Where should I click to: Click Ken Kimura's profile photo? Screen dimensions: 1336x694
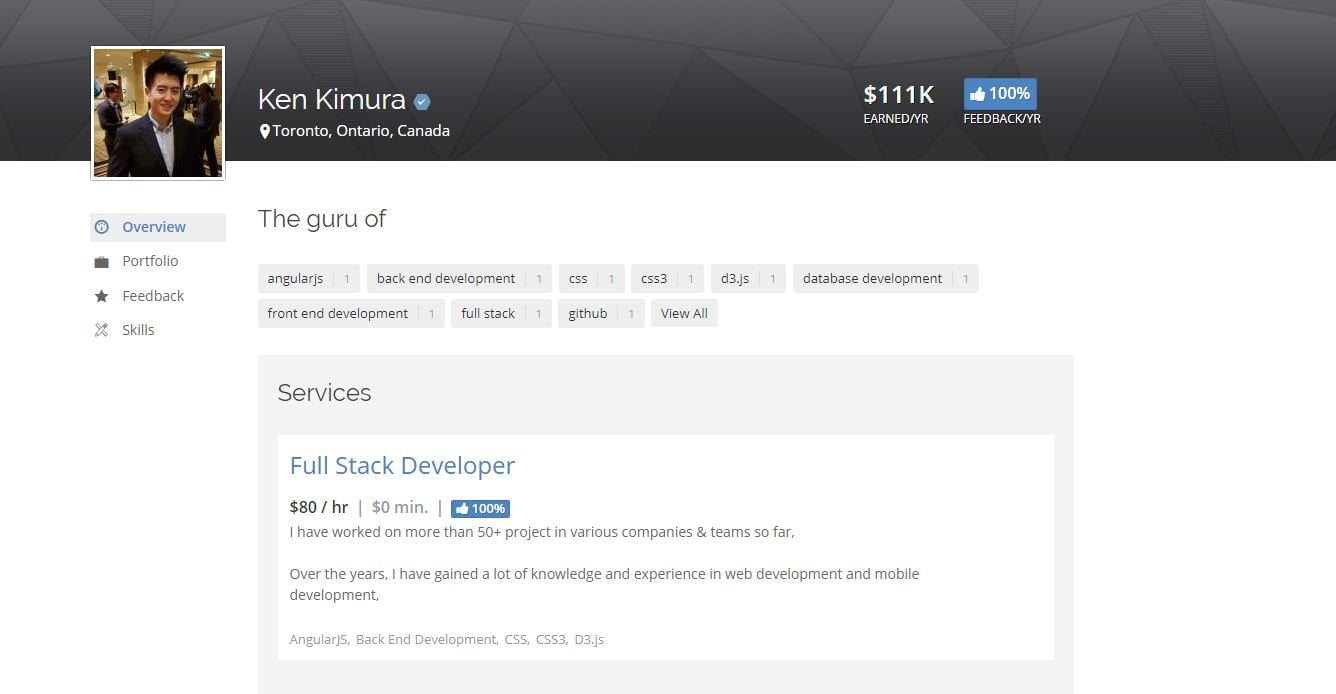158,114
